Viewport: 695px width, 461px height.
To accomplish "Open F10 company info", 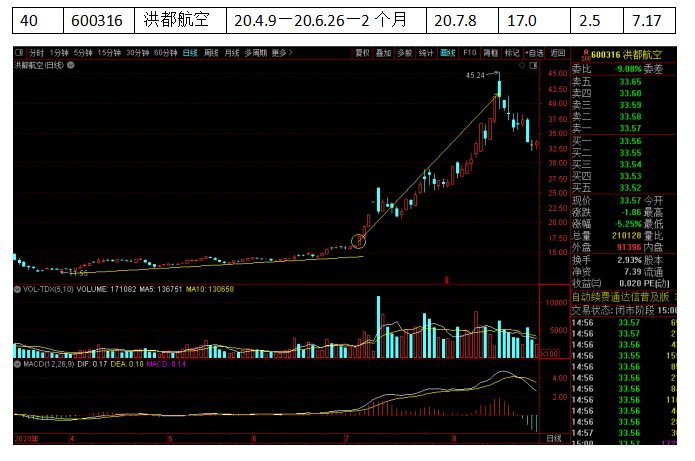I will pyautogui.click(x=469, y=53).
